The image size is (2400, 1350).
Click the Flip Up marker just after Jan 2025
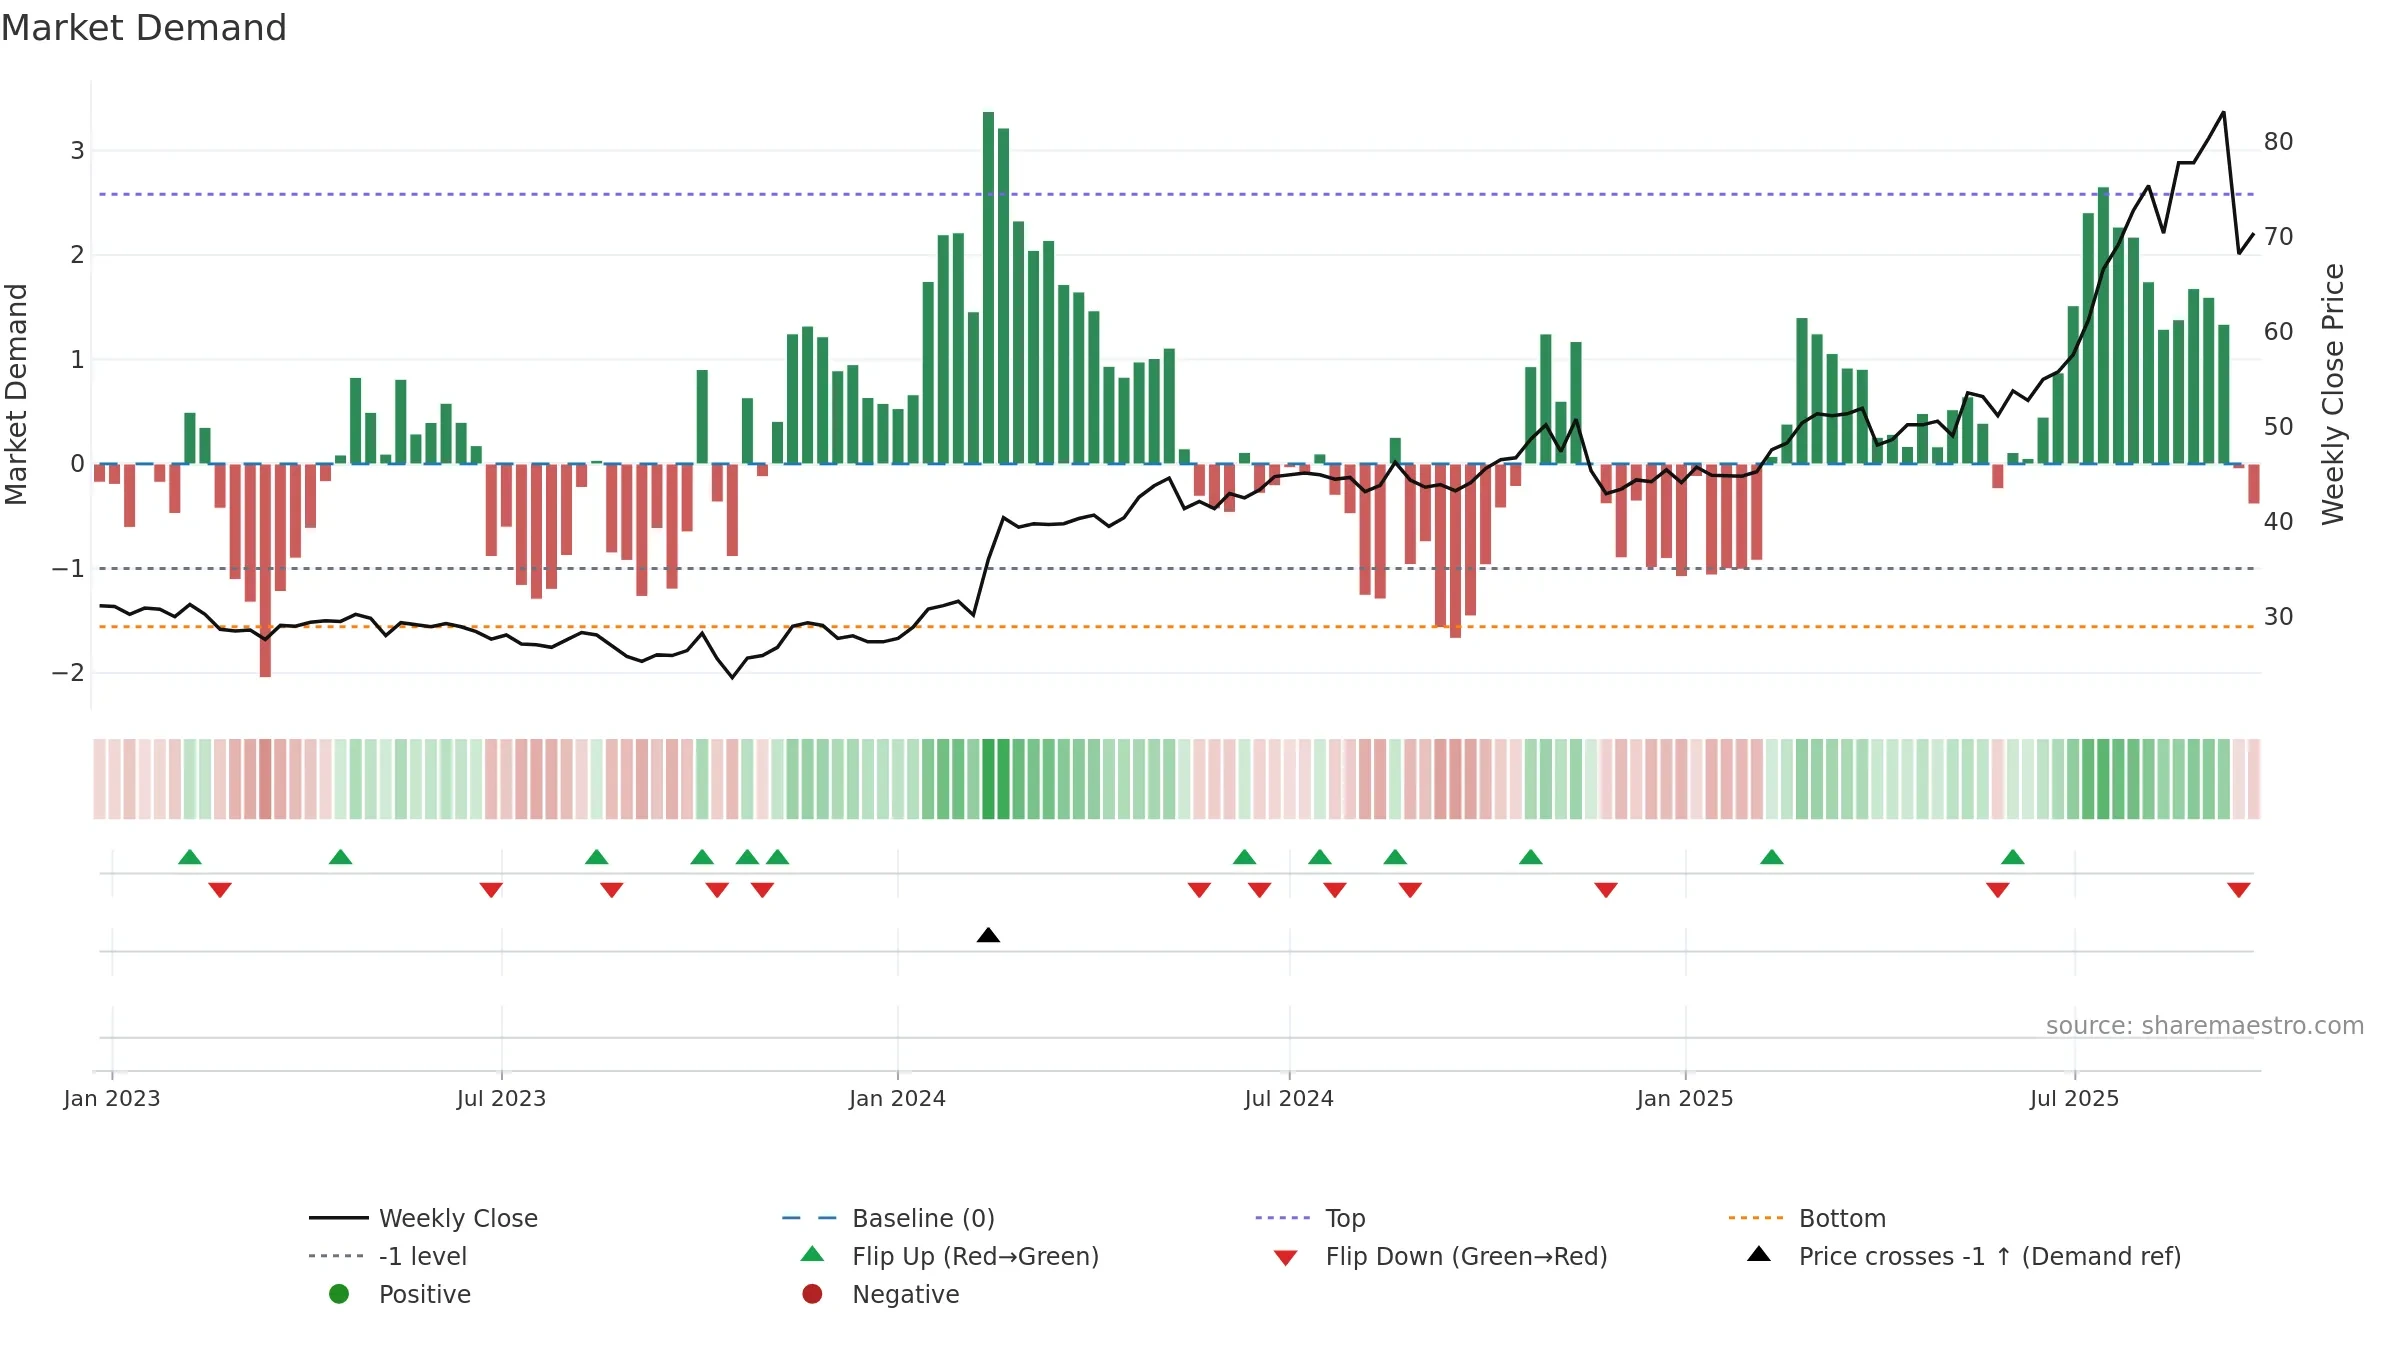coord(1772,856)
